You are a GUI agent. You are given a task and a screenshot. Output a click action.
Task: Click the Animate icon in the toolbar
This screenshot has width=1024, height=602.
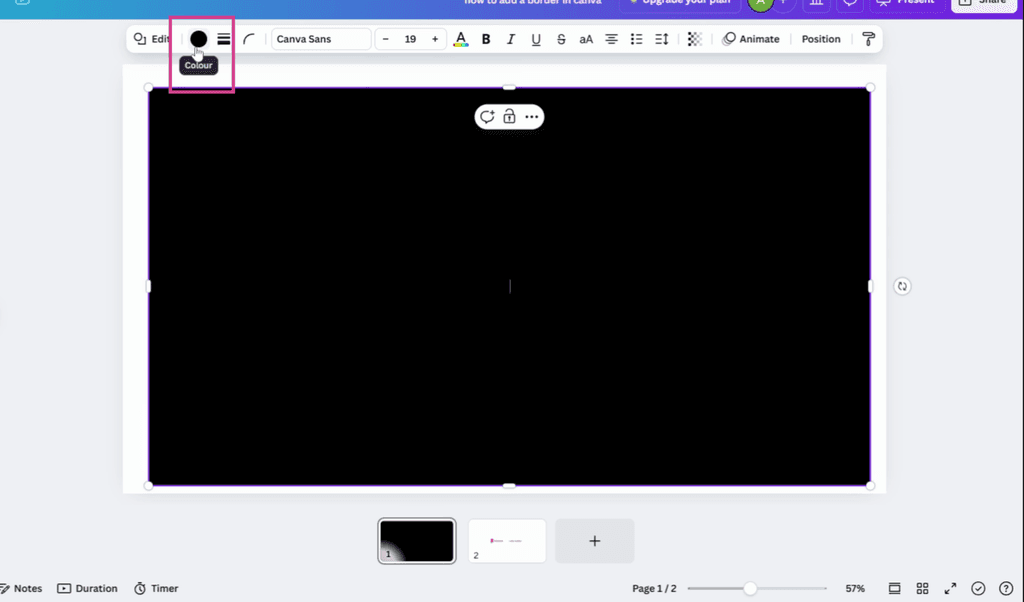(729, 38)
